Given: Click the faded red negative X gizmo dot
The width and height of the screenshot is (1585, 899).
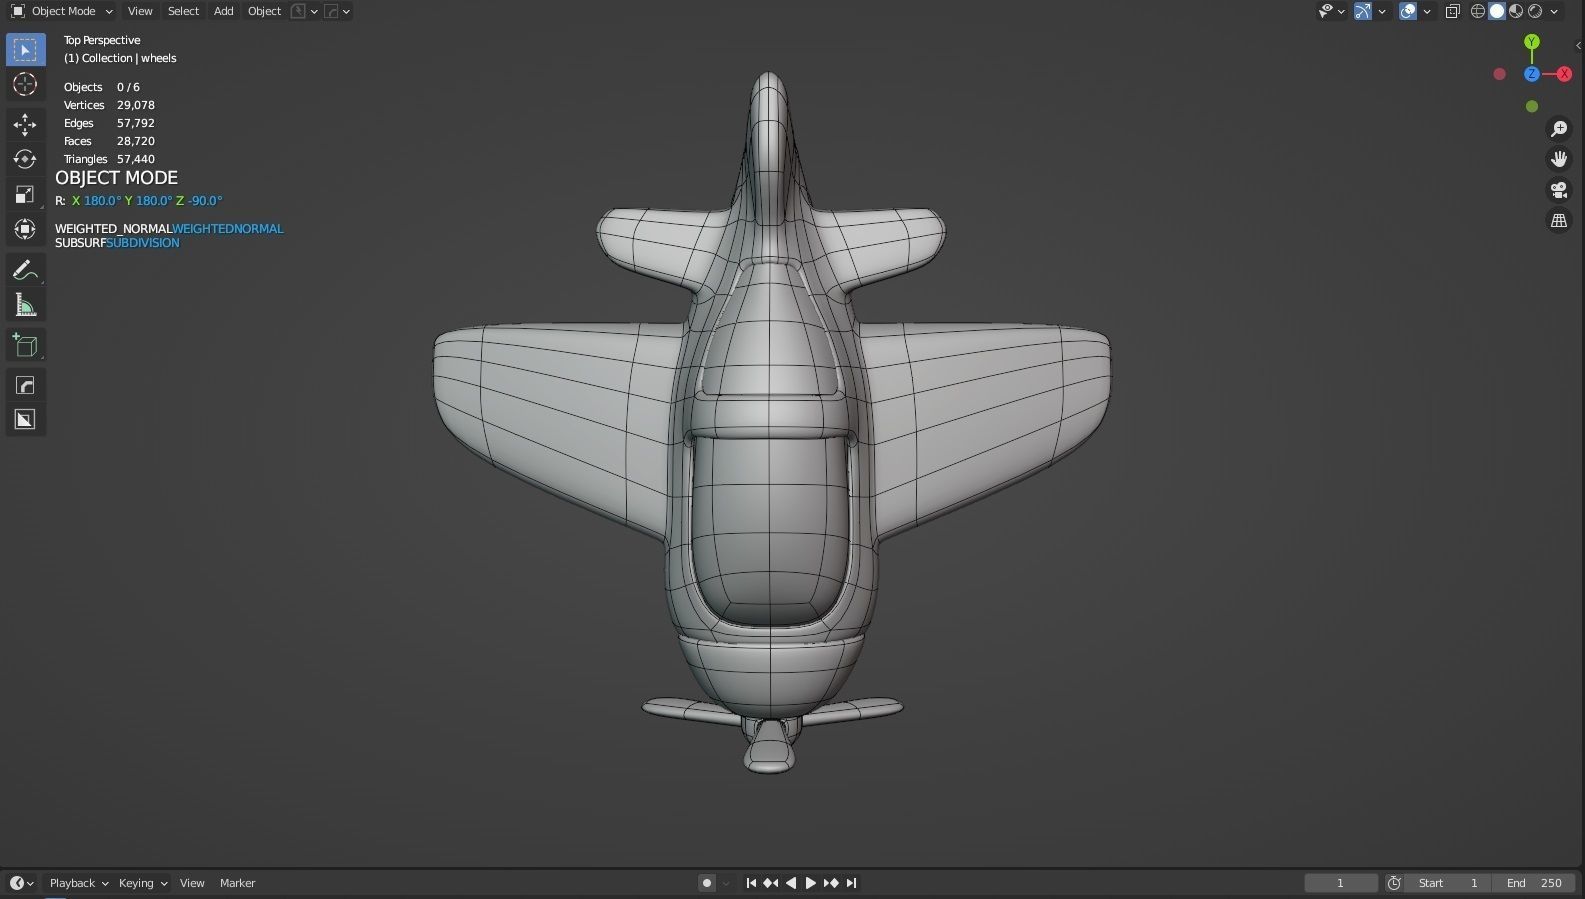Looking at the screenshot, I should [1499, 74].
